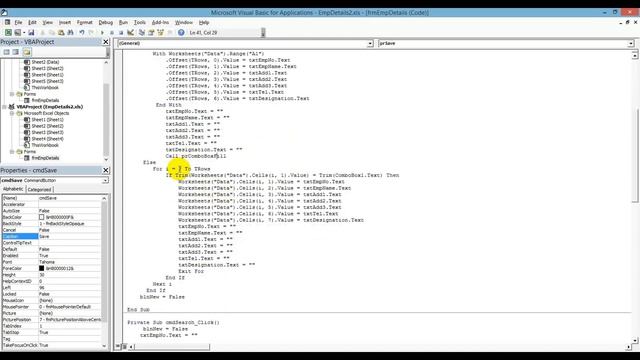Click the Enabled property value True
640x360 pixels.
pyautogui.click(x=44, y=256)
